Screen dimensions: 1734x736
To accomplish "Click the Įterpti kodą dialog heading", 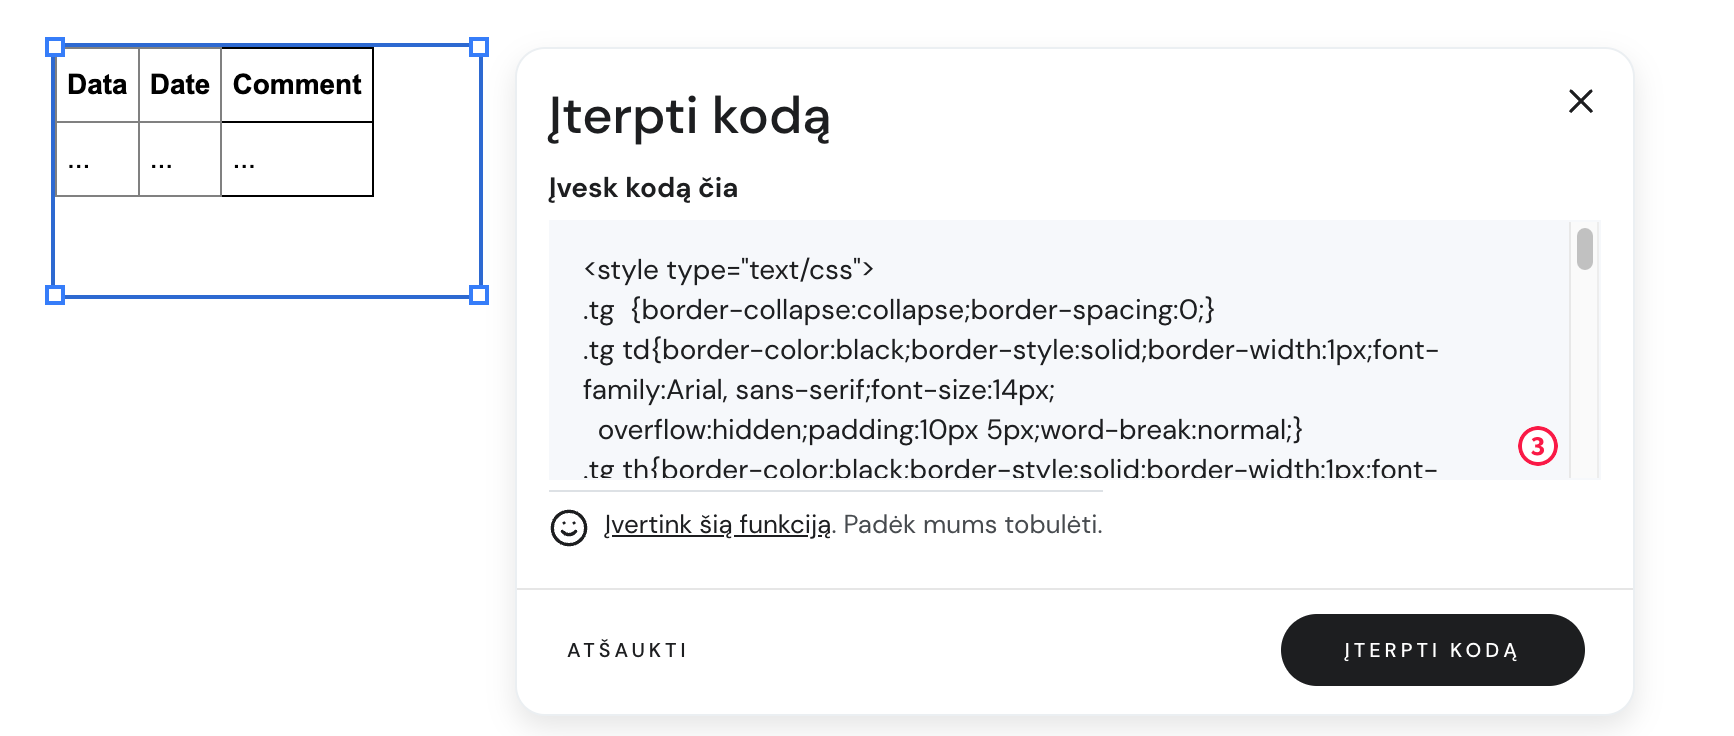I will pos(689,116).
